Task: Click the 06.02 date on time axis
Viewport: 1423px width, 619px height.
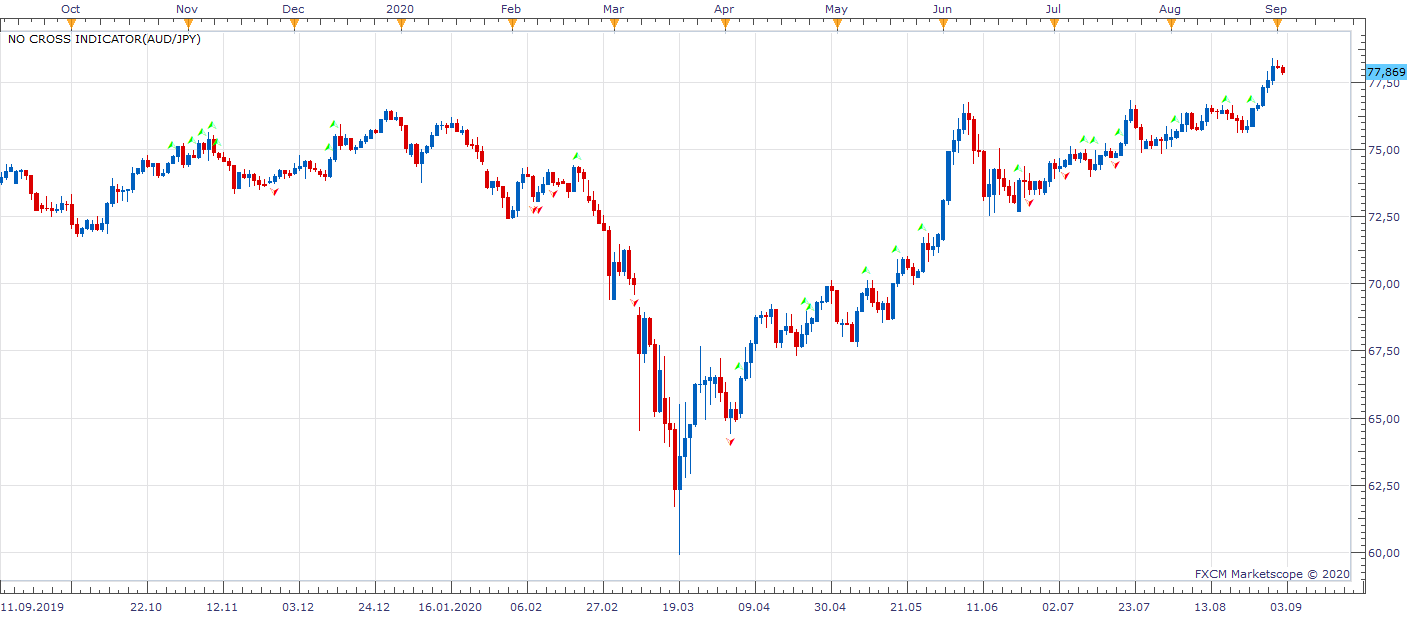Action: click(x=526, y=607)
